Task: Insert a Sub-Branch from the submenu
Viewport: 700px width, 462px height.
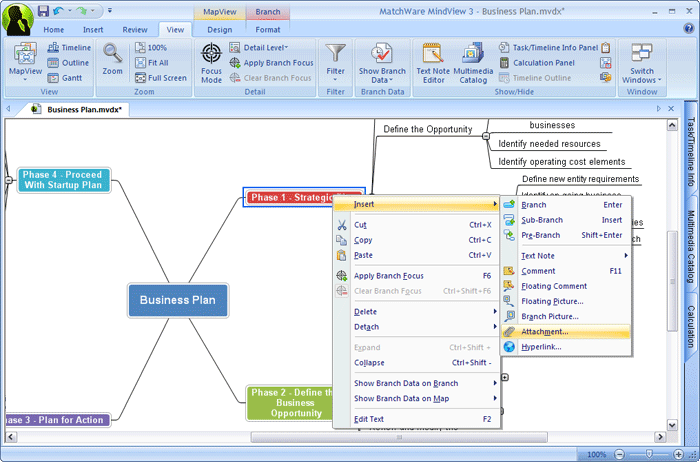Action: tap(566, 220)
